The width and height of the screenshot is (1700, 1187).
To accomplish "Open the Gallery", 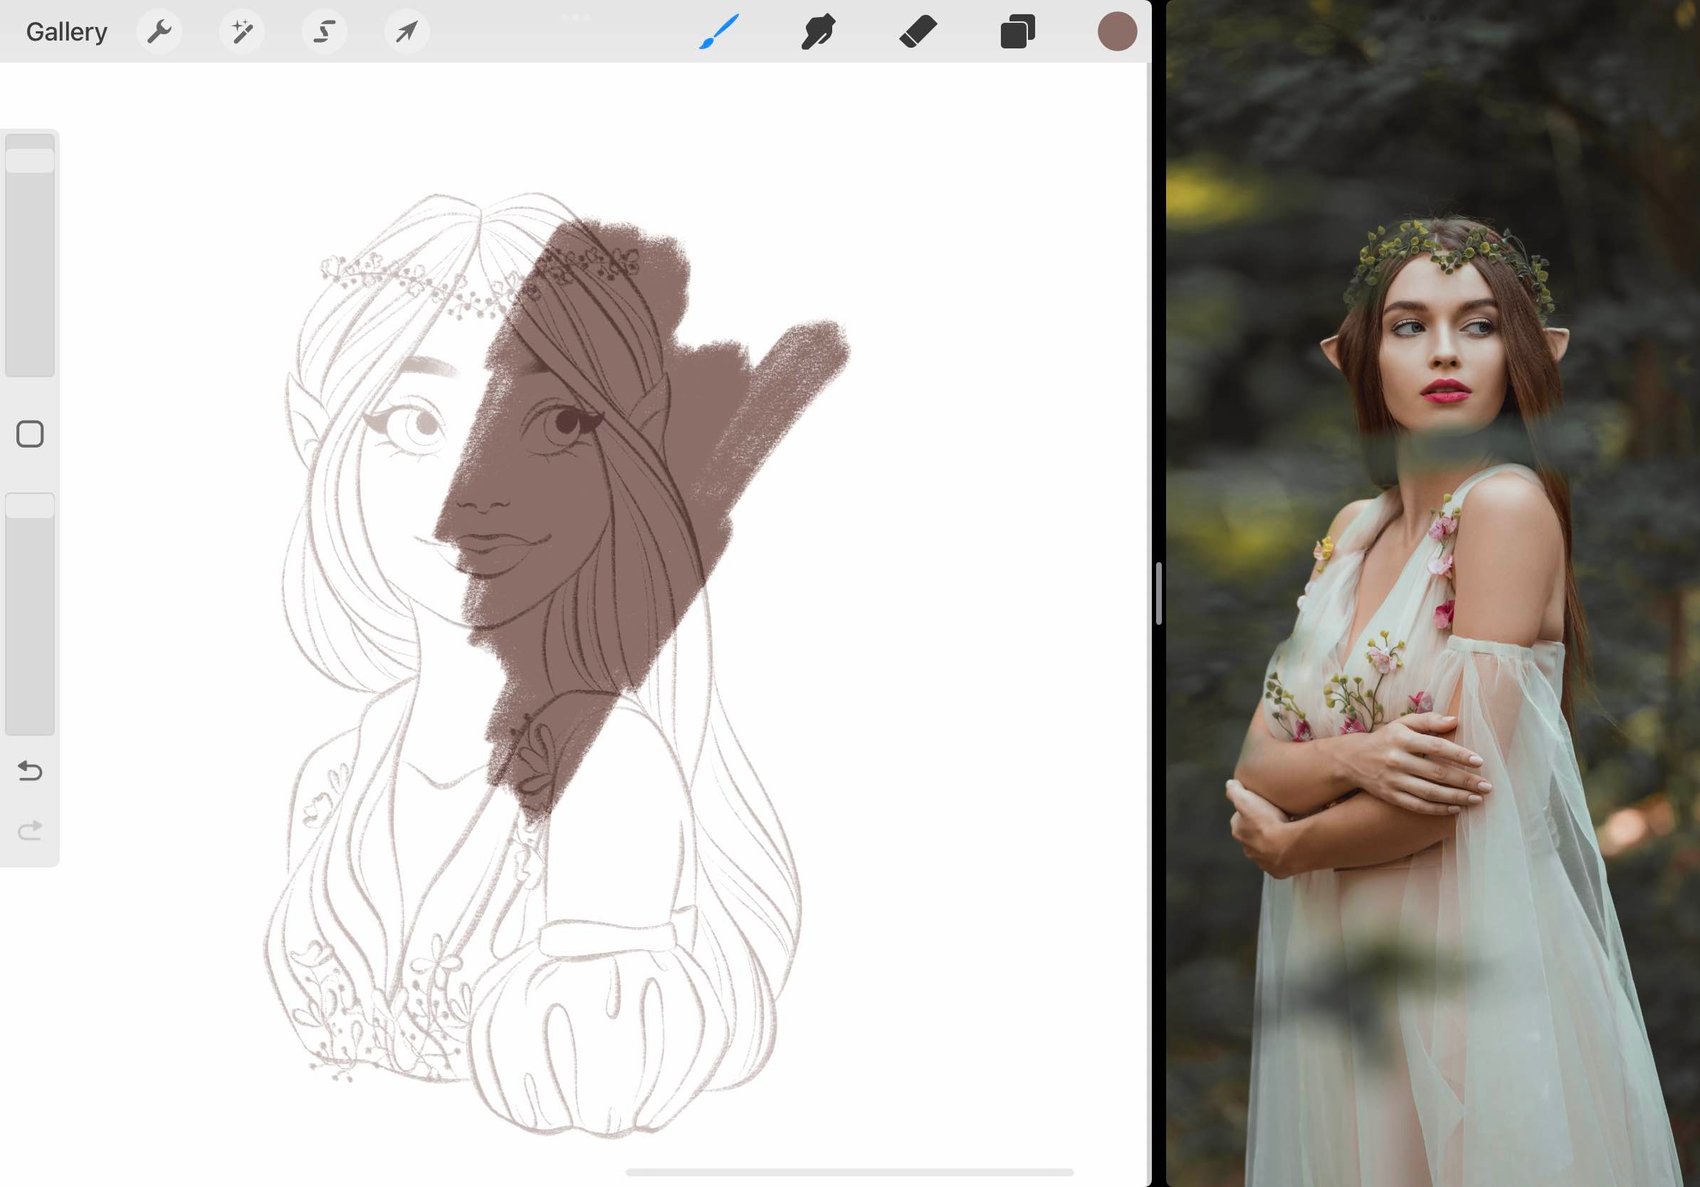I will coord(66,32).
